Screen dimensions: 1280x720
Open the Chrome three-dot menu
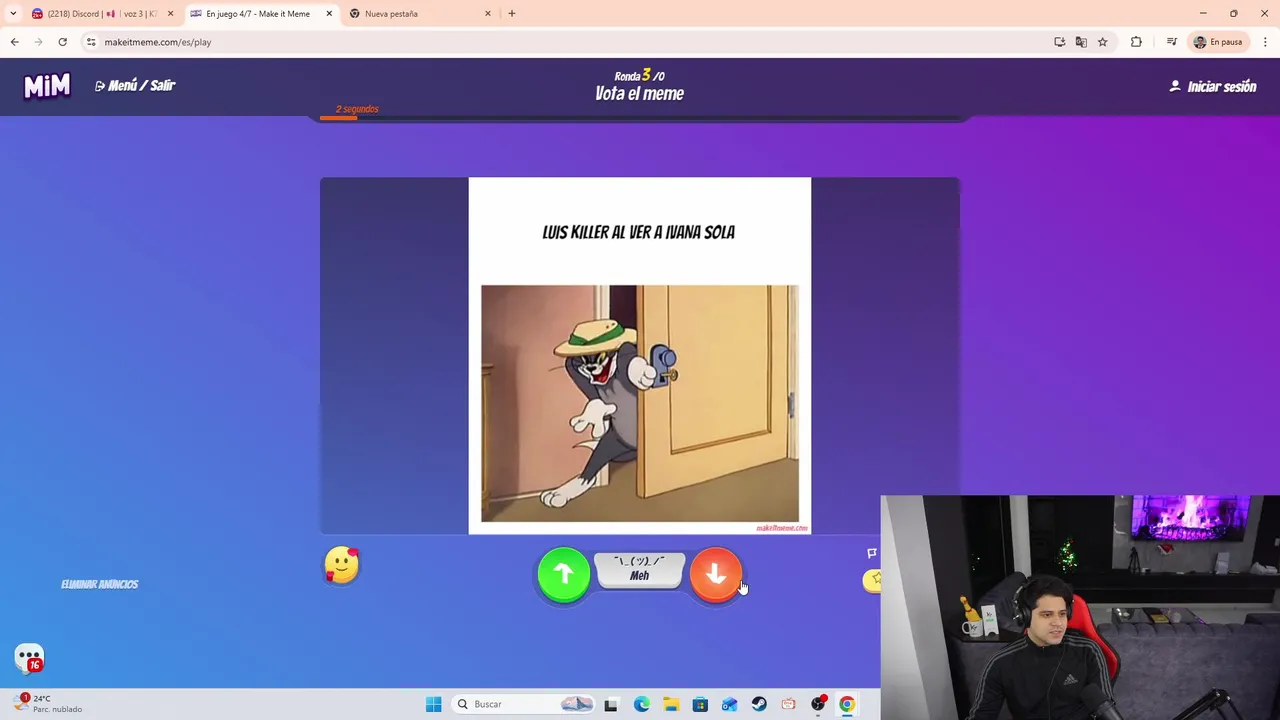pos(1266,42)
